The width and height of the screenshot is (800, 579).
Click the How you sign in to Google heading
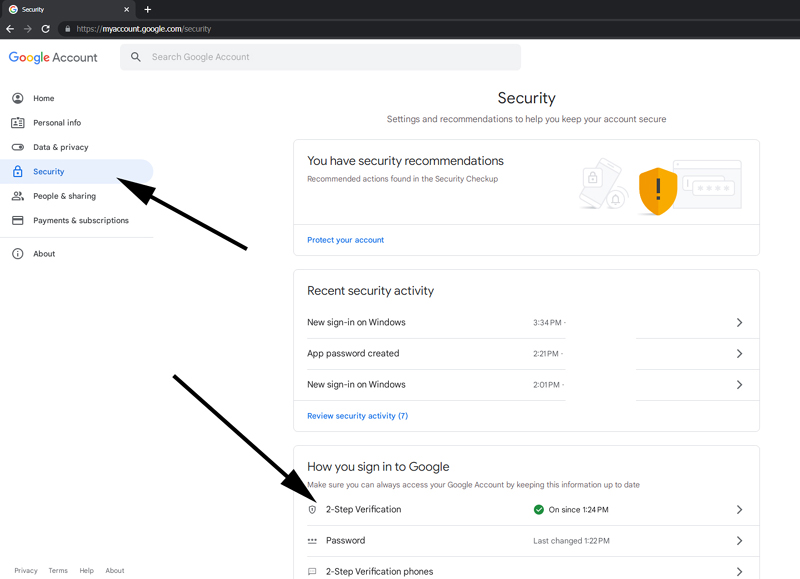(378, 467)
